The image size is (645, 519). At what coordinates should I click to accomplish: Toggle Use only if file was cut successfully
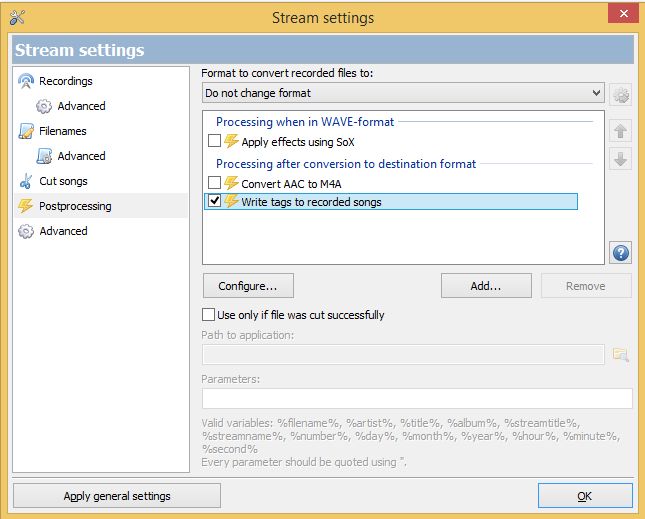pos(209,315)
